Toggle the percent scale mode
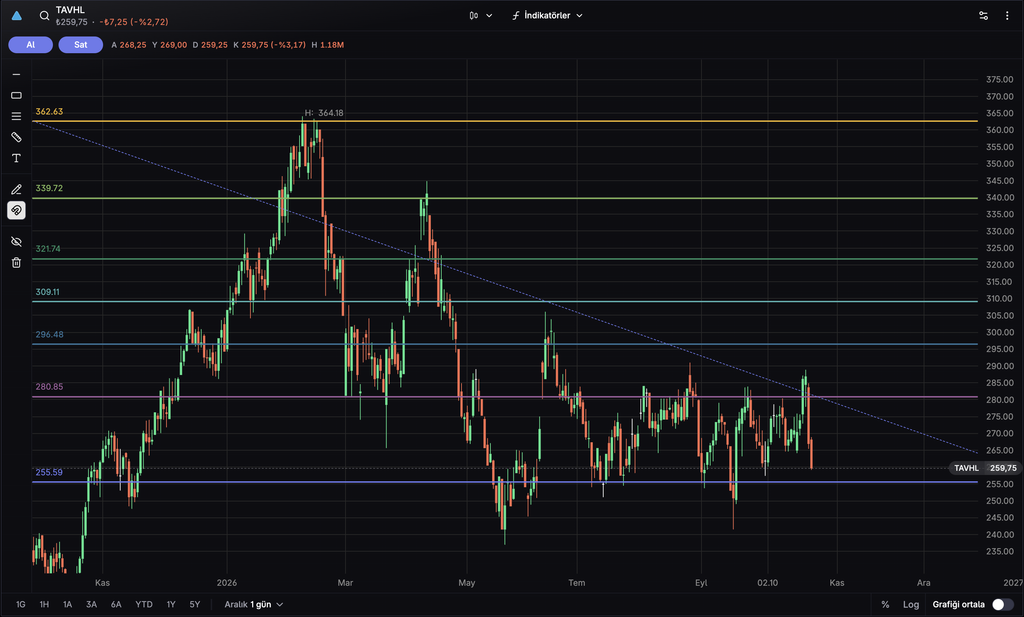Viewport: 1024px width, 617px height. tap(886, 605)
